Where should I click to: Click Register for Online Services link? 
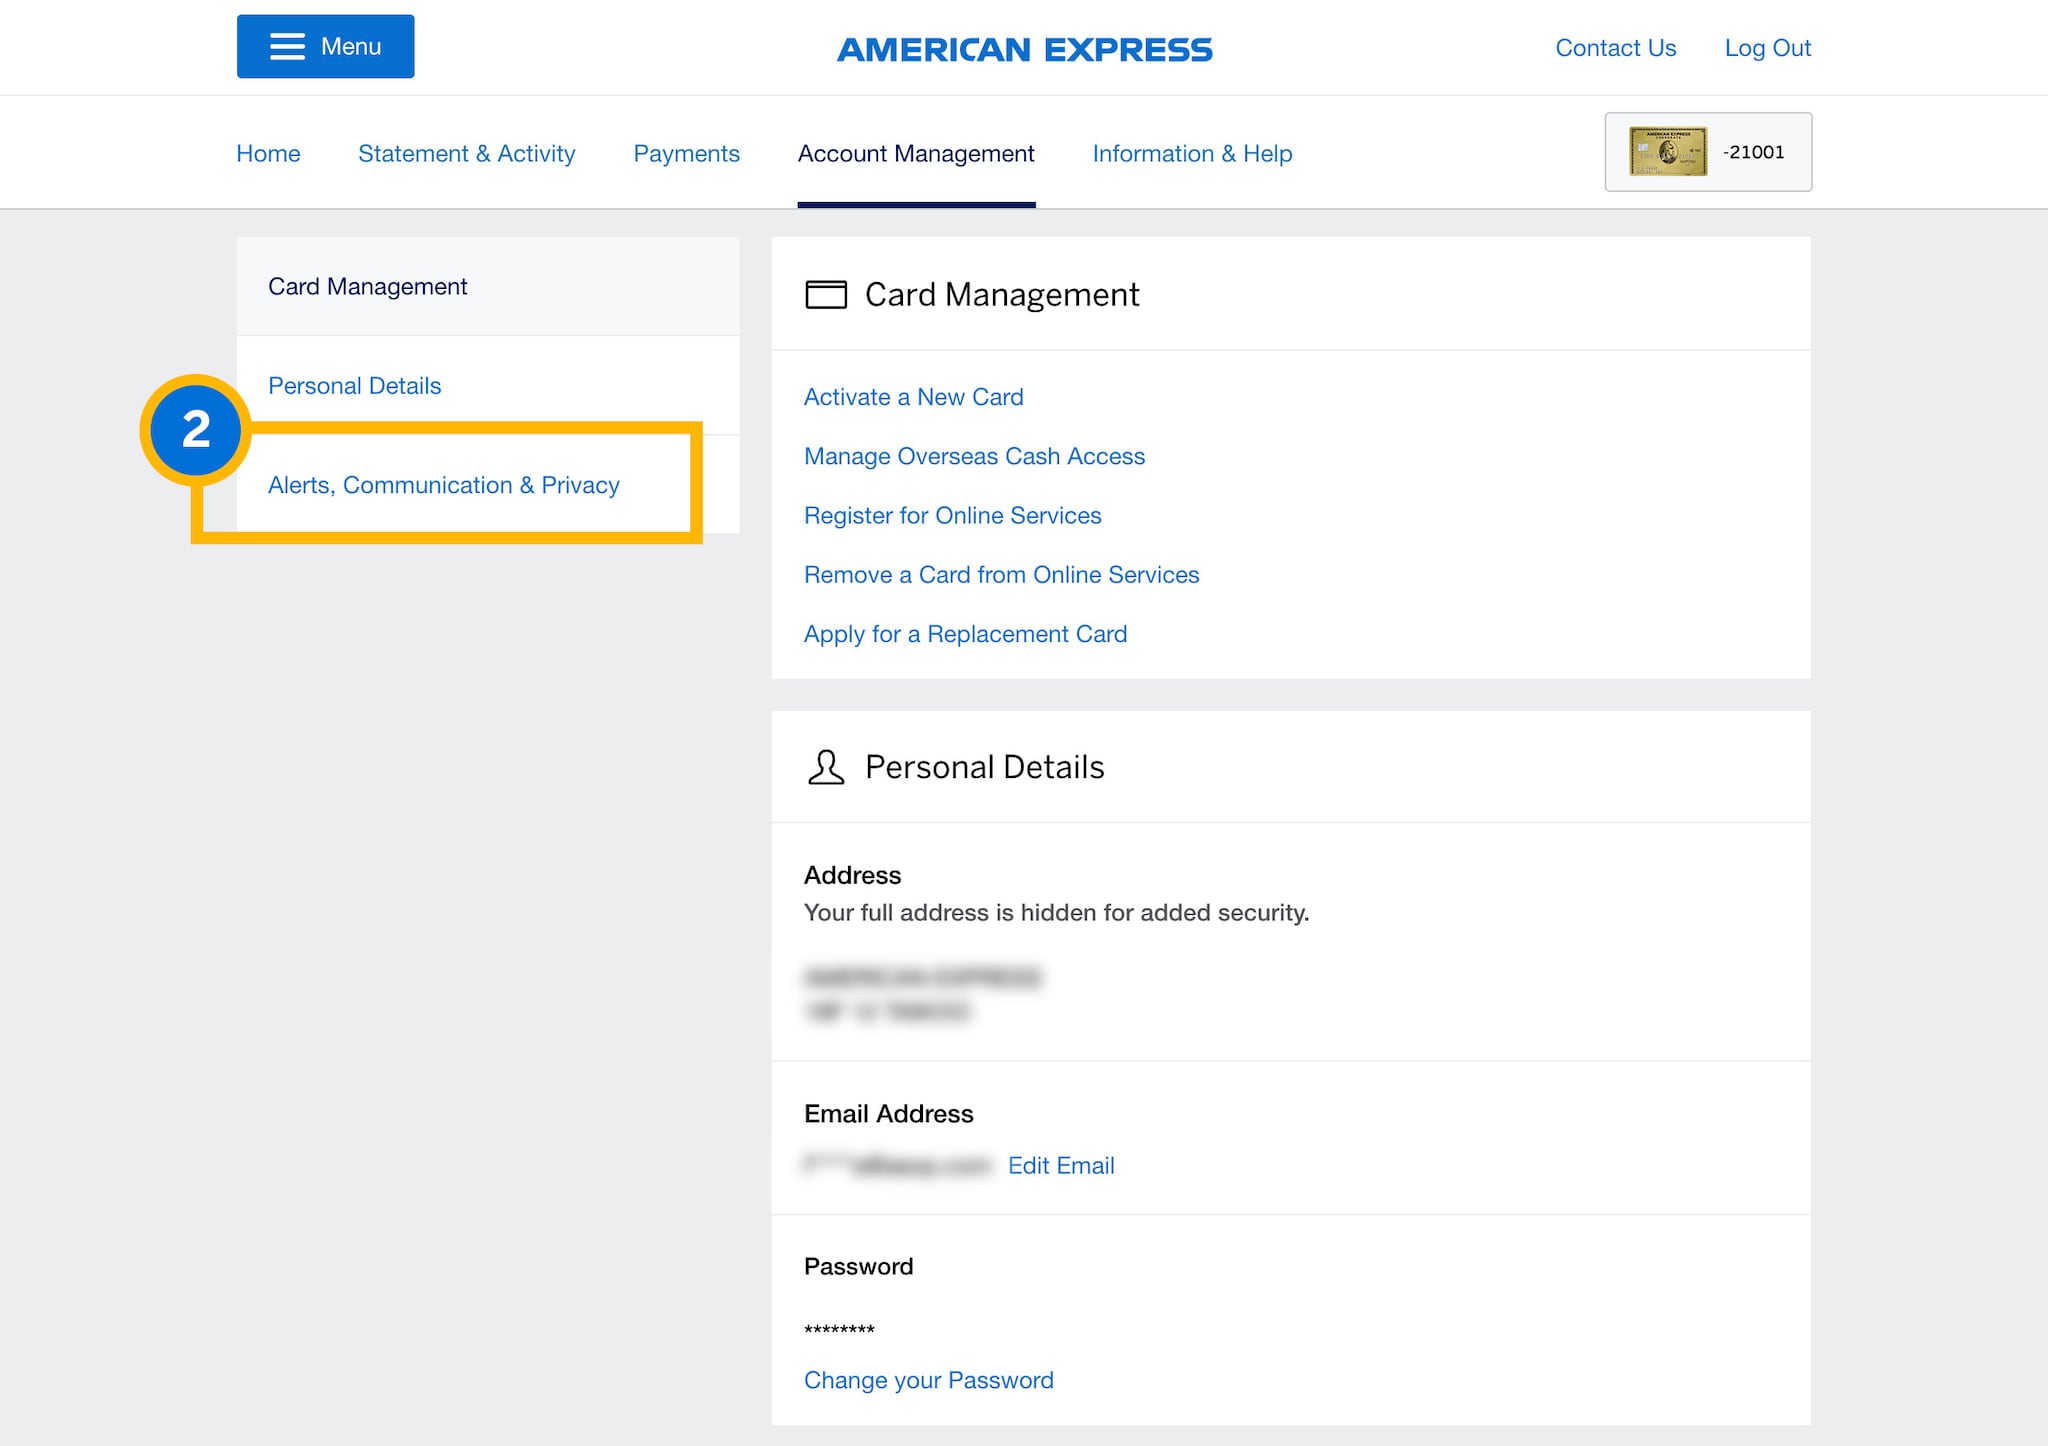(953, 515)
